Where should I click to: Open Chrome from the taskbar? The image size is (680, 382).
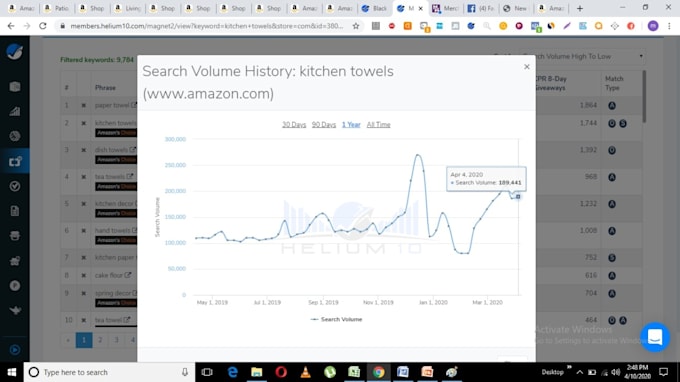[378, 372]
